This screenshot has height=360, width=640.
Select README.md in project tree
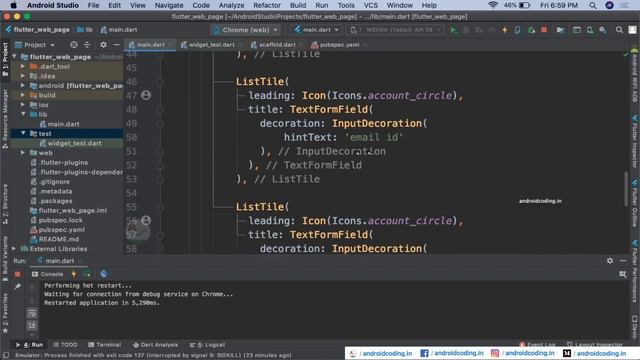tap(55, 239)
